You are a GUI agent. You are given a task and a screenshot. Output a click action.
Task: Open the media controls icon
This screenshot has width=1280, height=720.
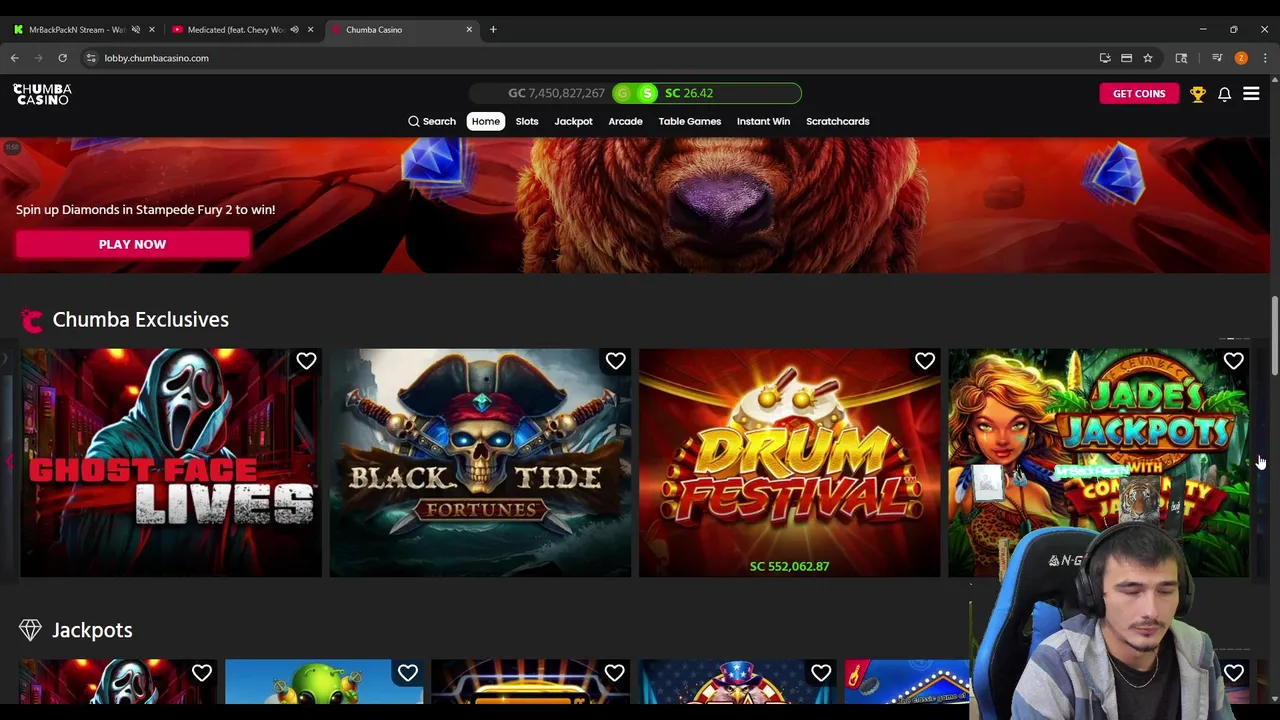point(1217,58)
